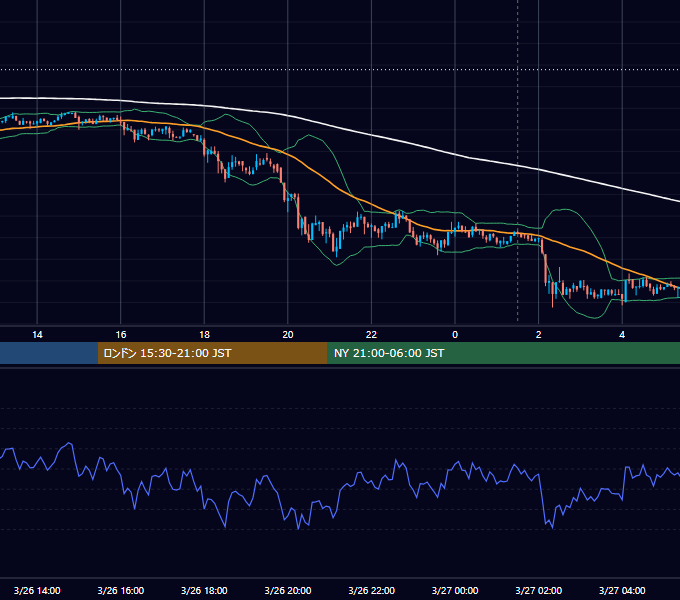The image size is (680, 600).
Task: Click the blue session bar before London
Action: point(49,353)
